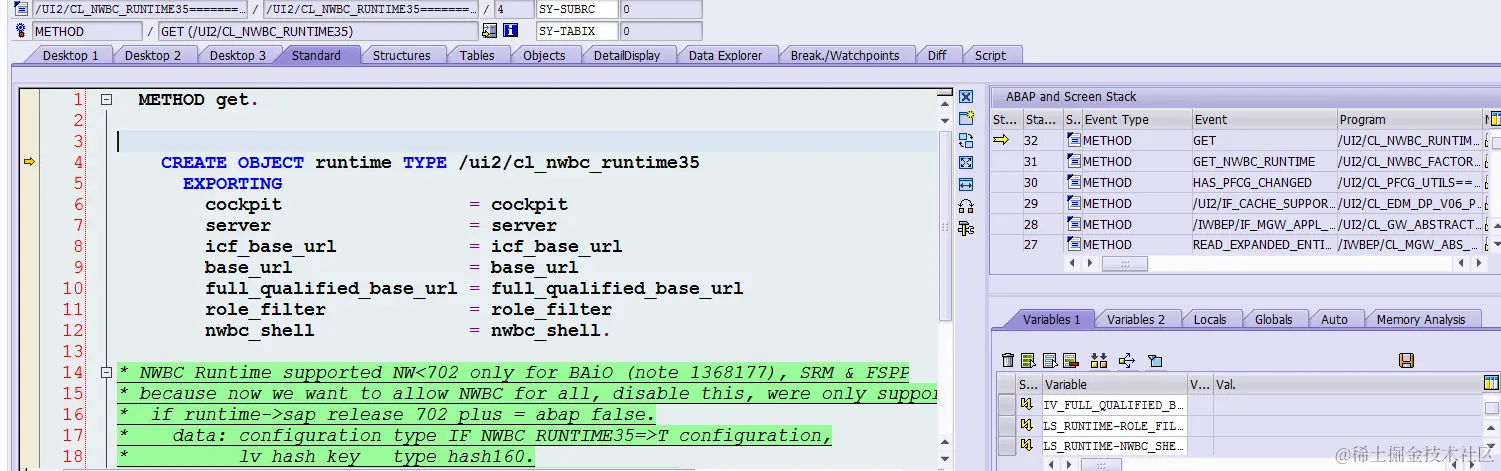
Task: Click the Val. column header
Action: pyautogui.click(x=1347, y=384)
